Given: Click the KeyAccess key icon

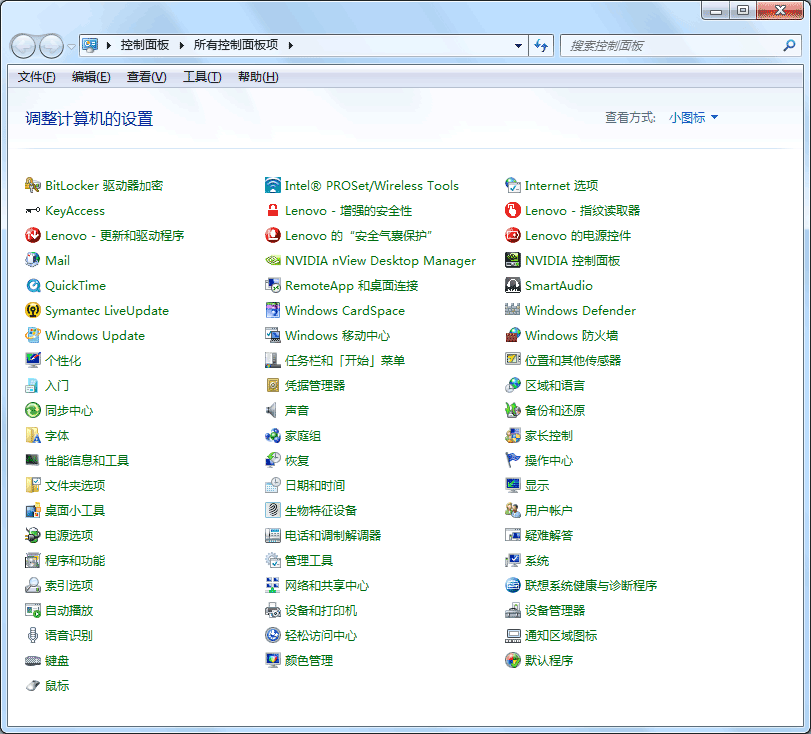Looking at the screenshot, I should coord(33,211).
